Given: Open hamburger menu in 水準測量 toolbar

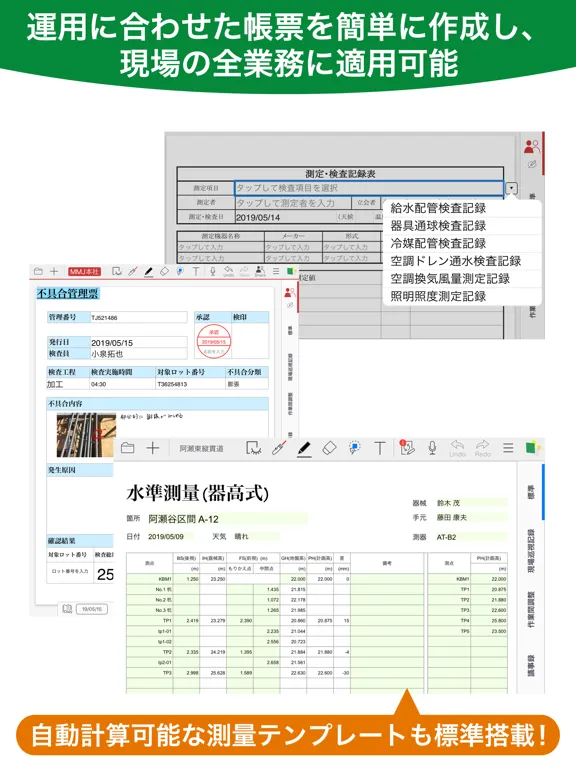Looking at the screenshot, I should pyautogui.click(x=508, y=448).
